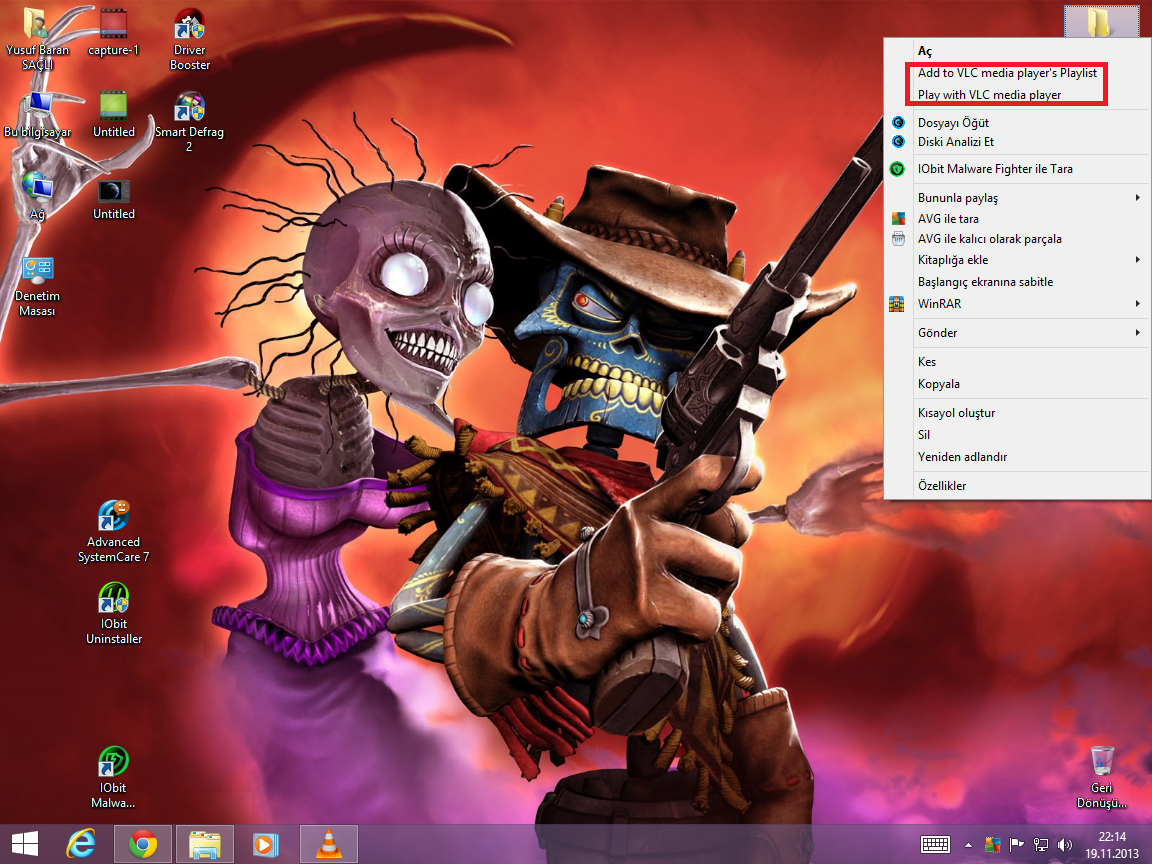Select the Bu bilgisayar desktop icon

[37, 115]
